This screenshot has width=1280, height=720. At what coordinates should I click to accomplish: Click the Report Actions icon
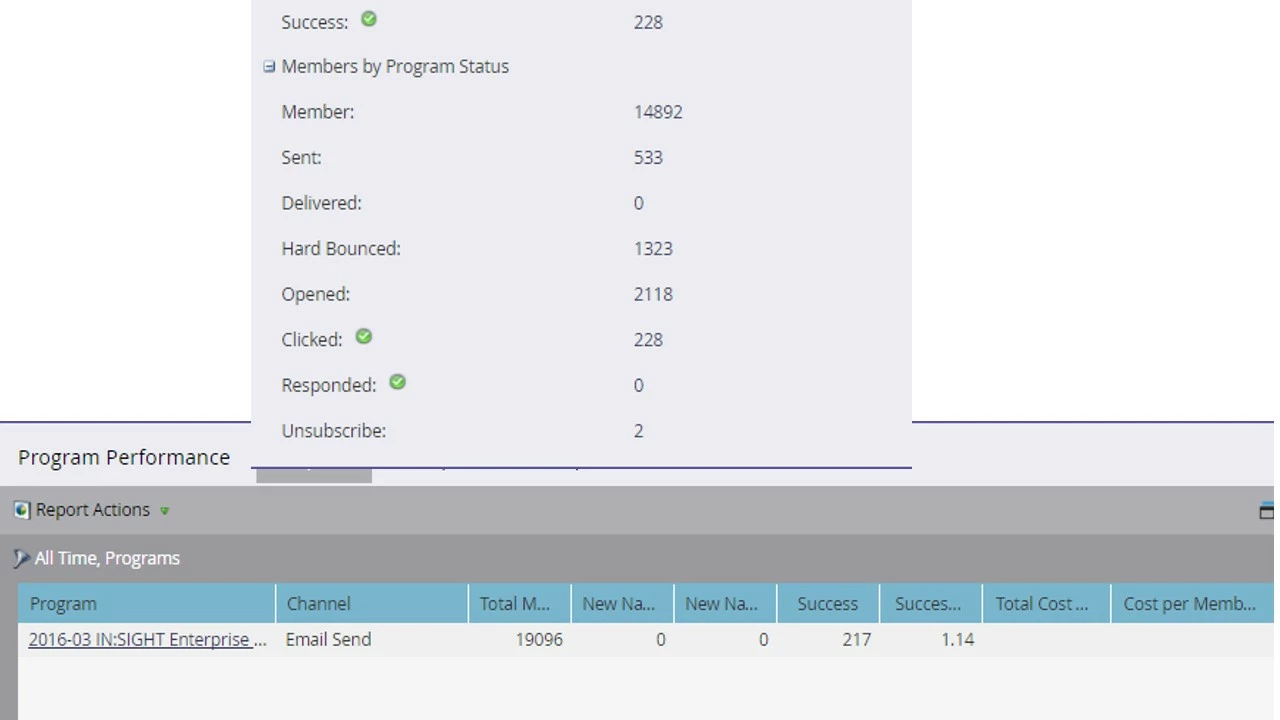click(22, 510)
